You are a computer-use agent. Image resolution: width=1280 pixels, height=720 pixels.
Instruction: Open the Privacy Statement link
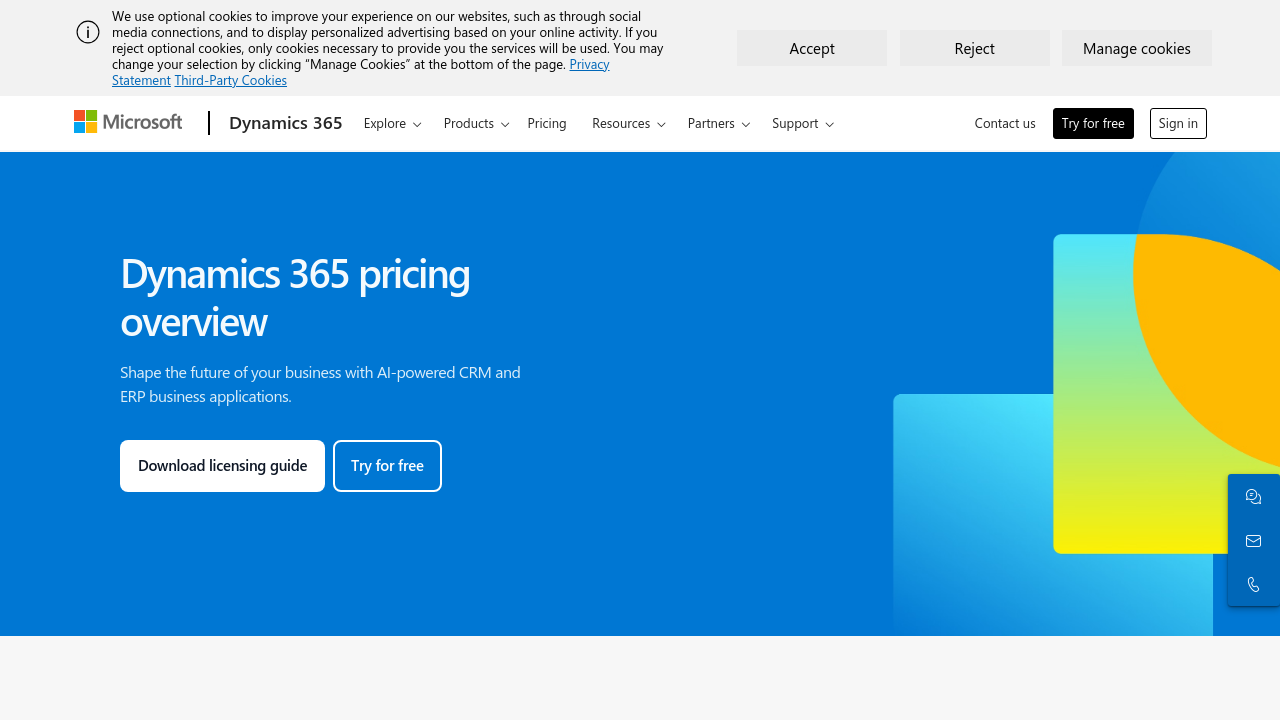(589, 64)
